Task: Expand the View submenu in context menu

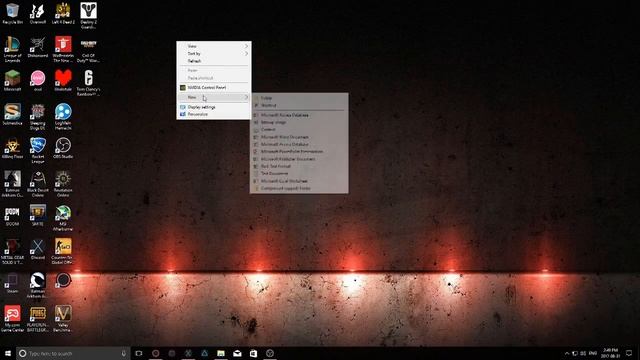Action: point(214,46)
